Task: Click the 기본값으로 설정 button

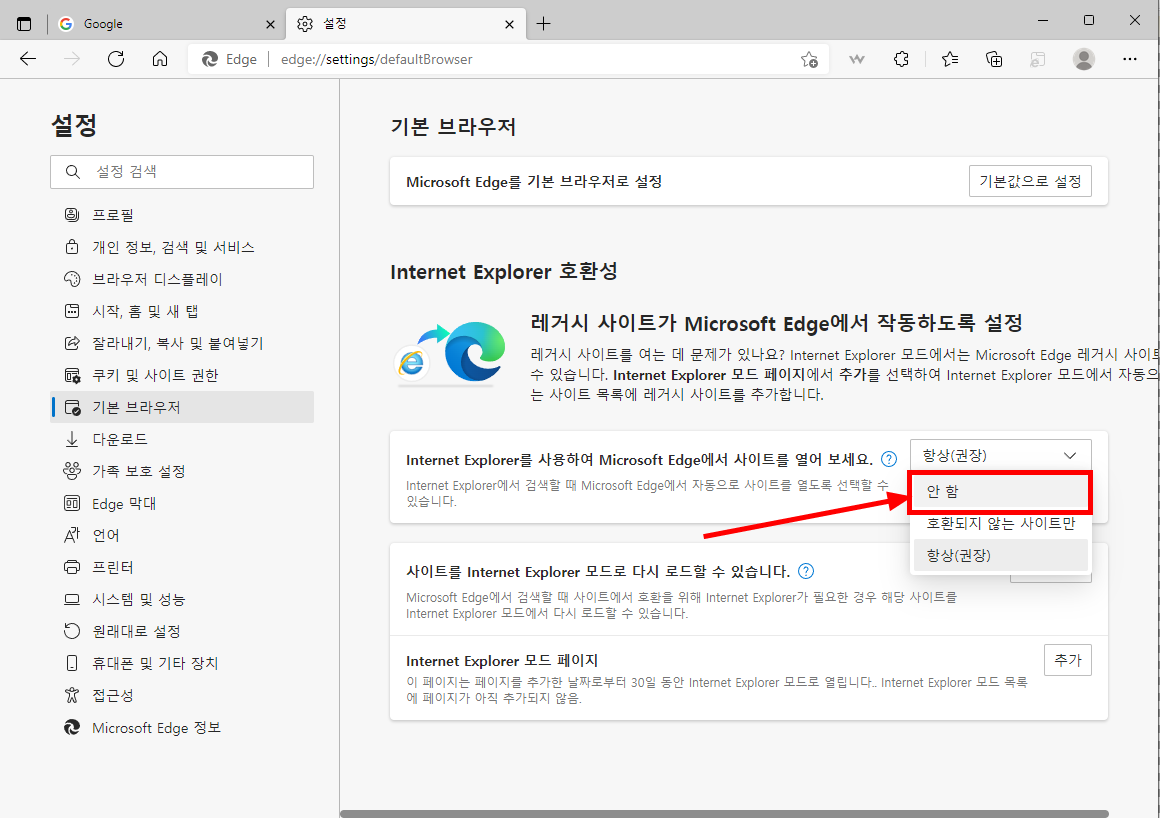Action: coord(1030,181)
